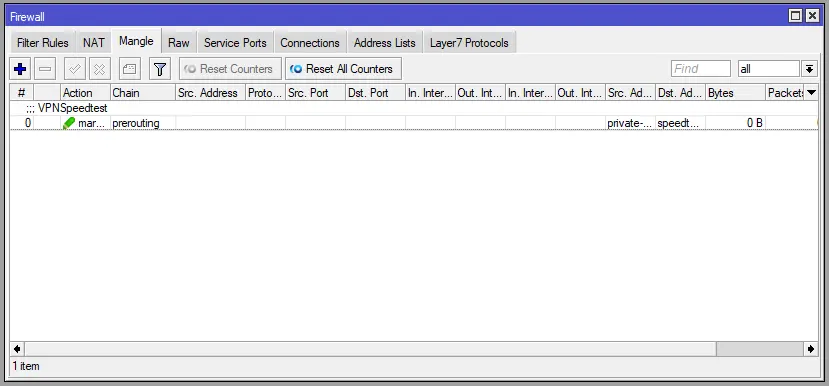Maximize the Firewall window
This screenshot has width=829, height=386.
[x=795, y=16]
